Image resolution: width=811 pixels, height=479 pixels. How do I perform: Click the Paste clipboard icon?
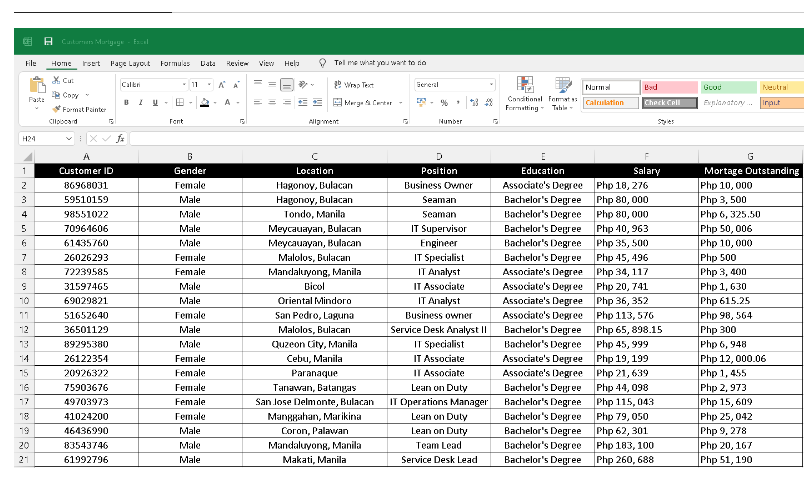[37, 85]
